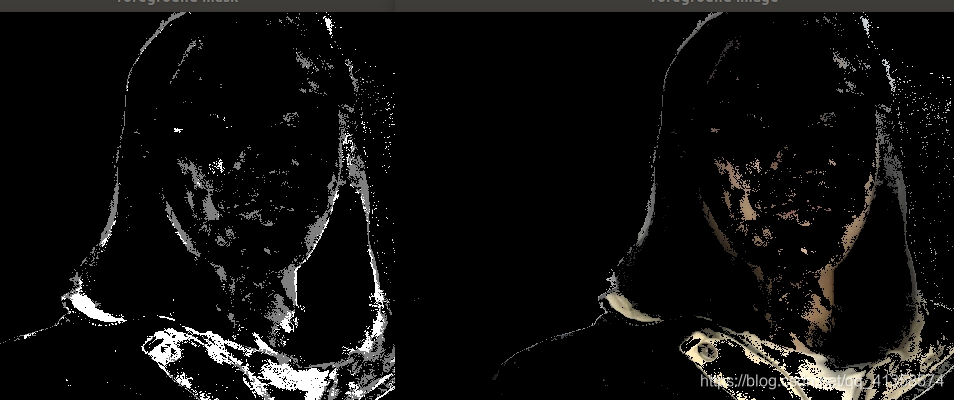
Task: Select the 'foreground image' window title bar
Action: tap(675, 5)
